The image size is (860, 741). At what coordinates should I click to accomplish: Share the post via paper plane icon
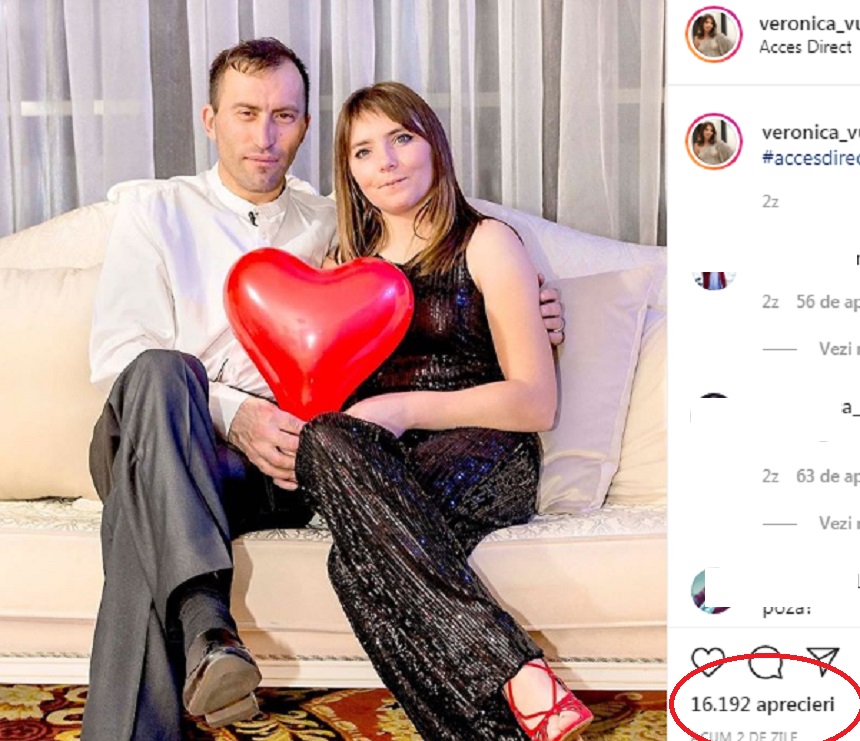[822, 661]
